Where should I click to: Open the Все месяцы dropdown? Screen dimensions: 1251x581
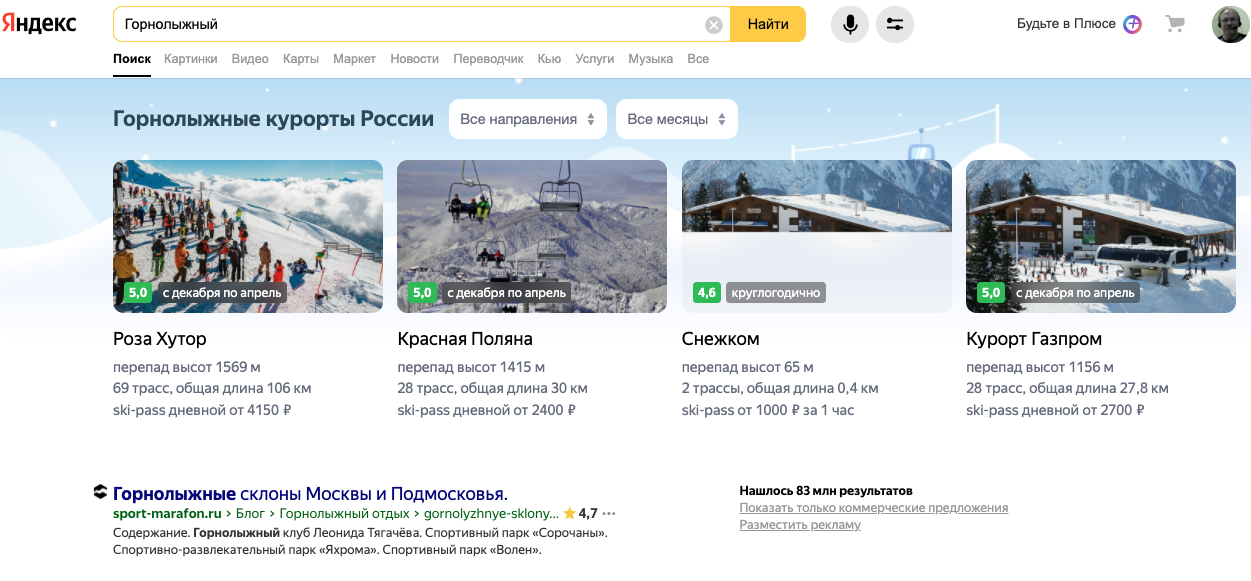point(677,119)
